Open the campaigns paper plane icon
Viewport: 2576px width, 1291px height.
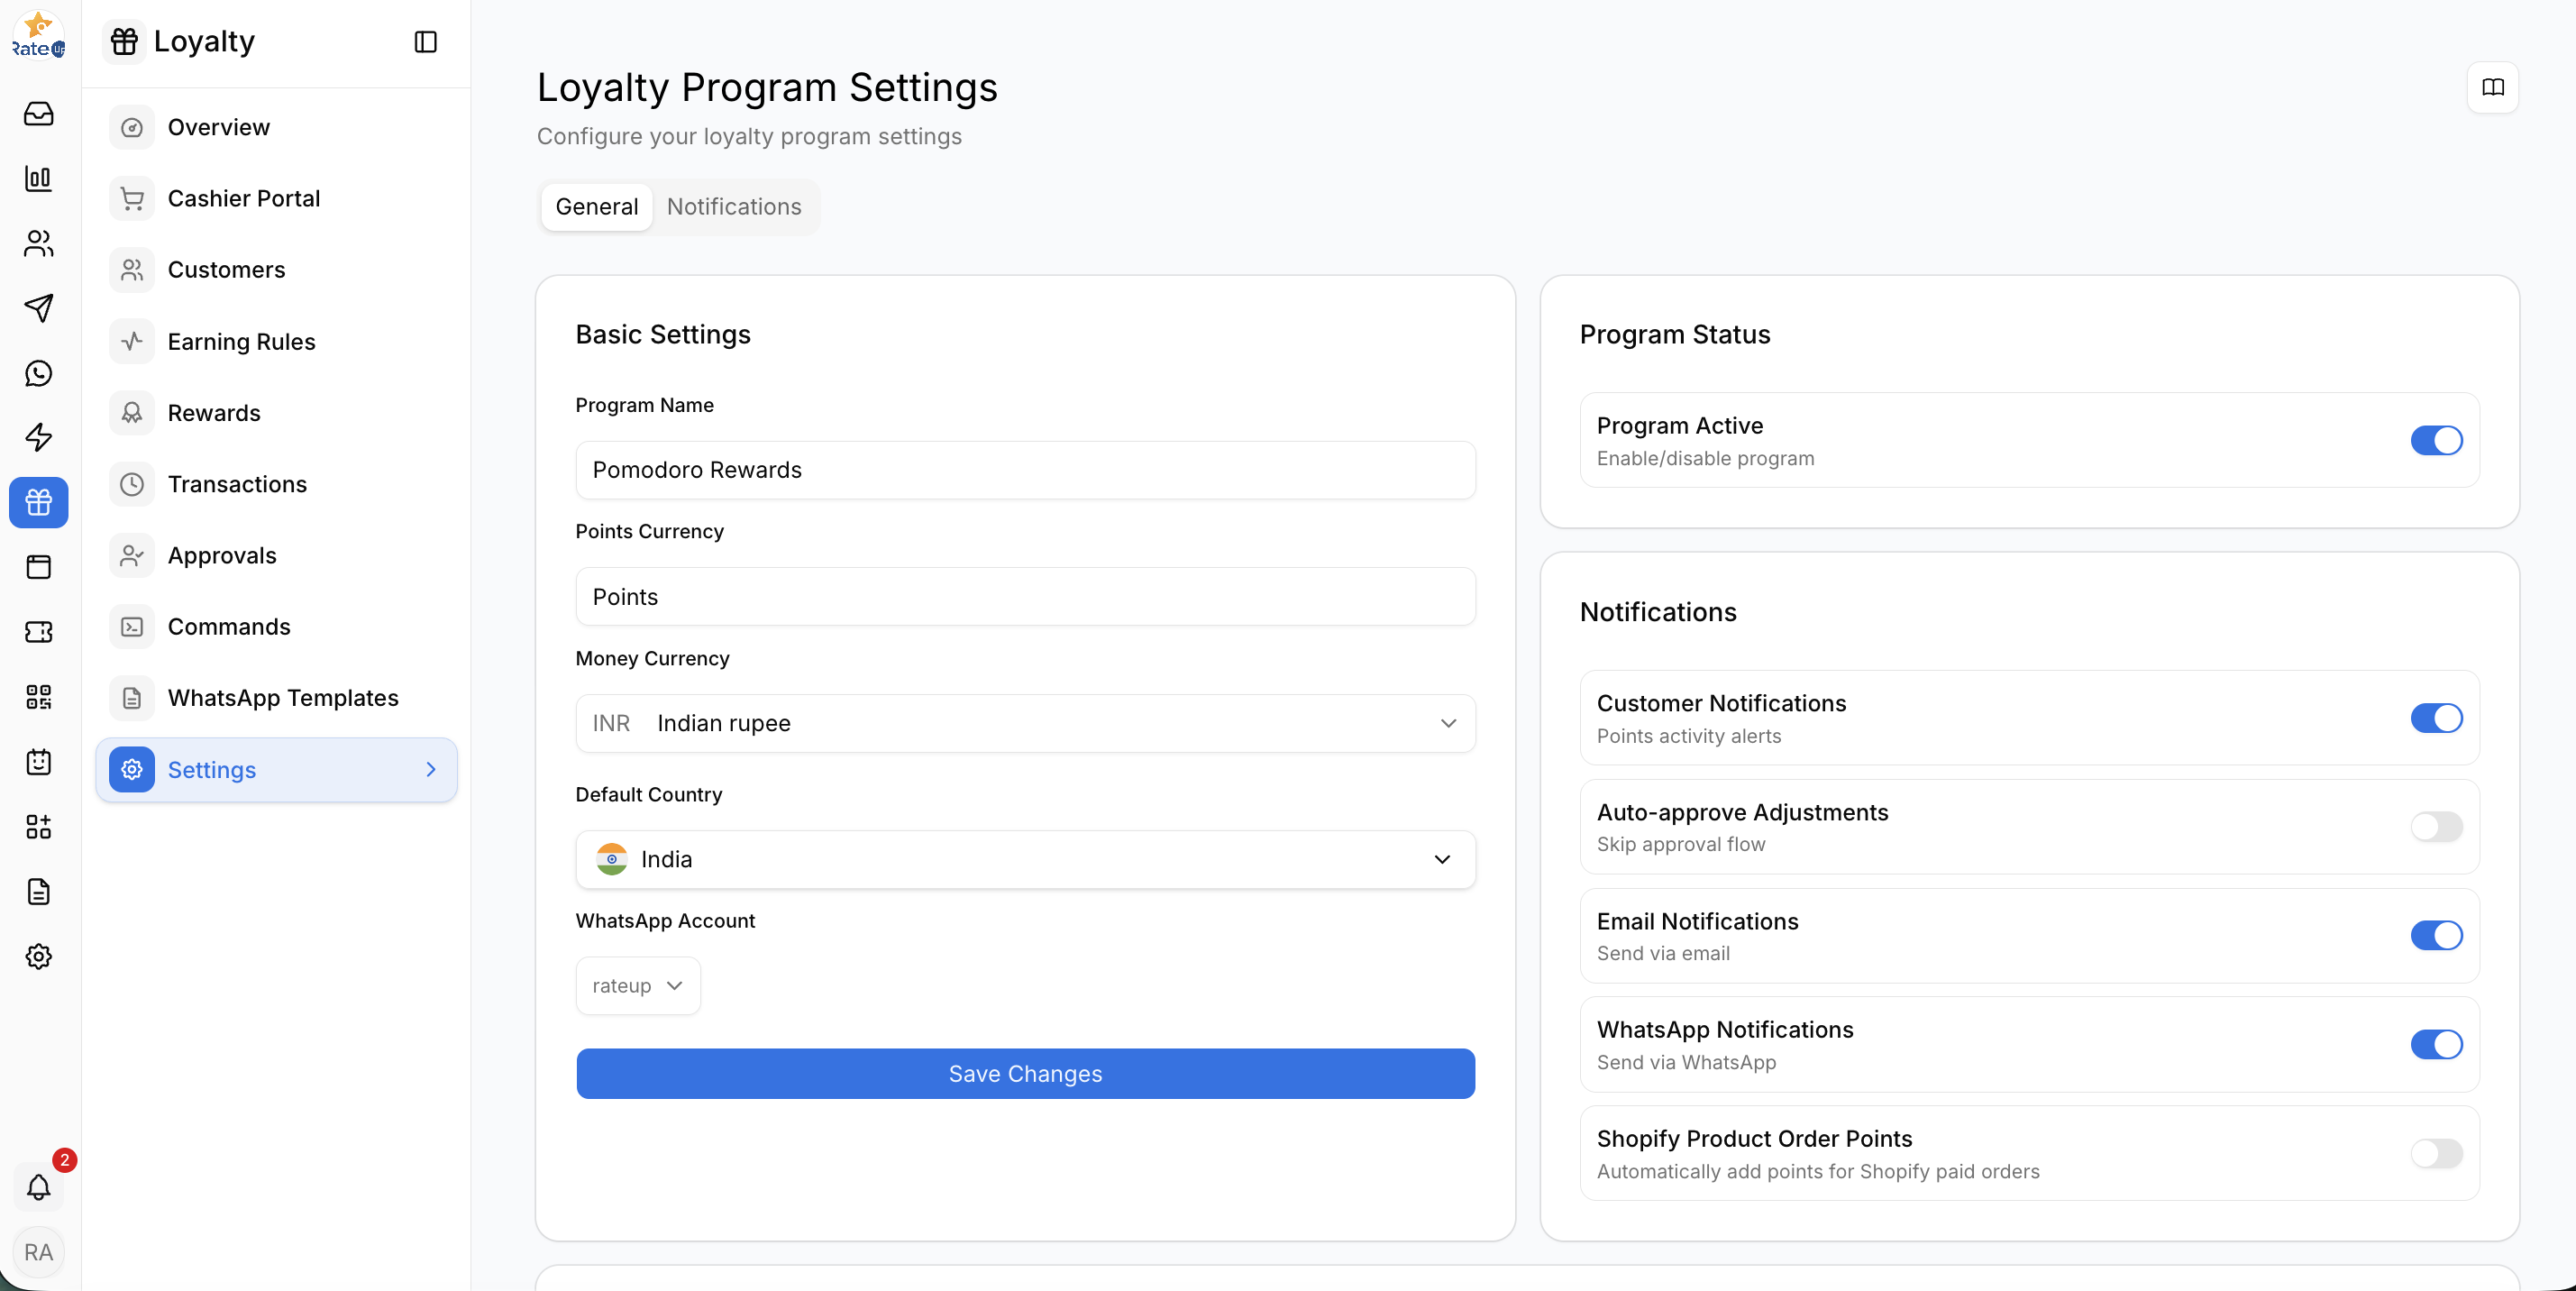click(x=38, y=308)
